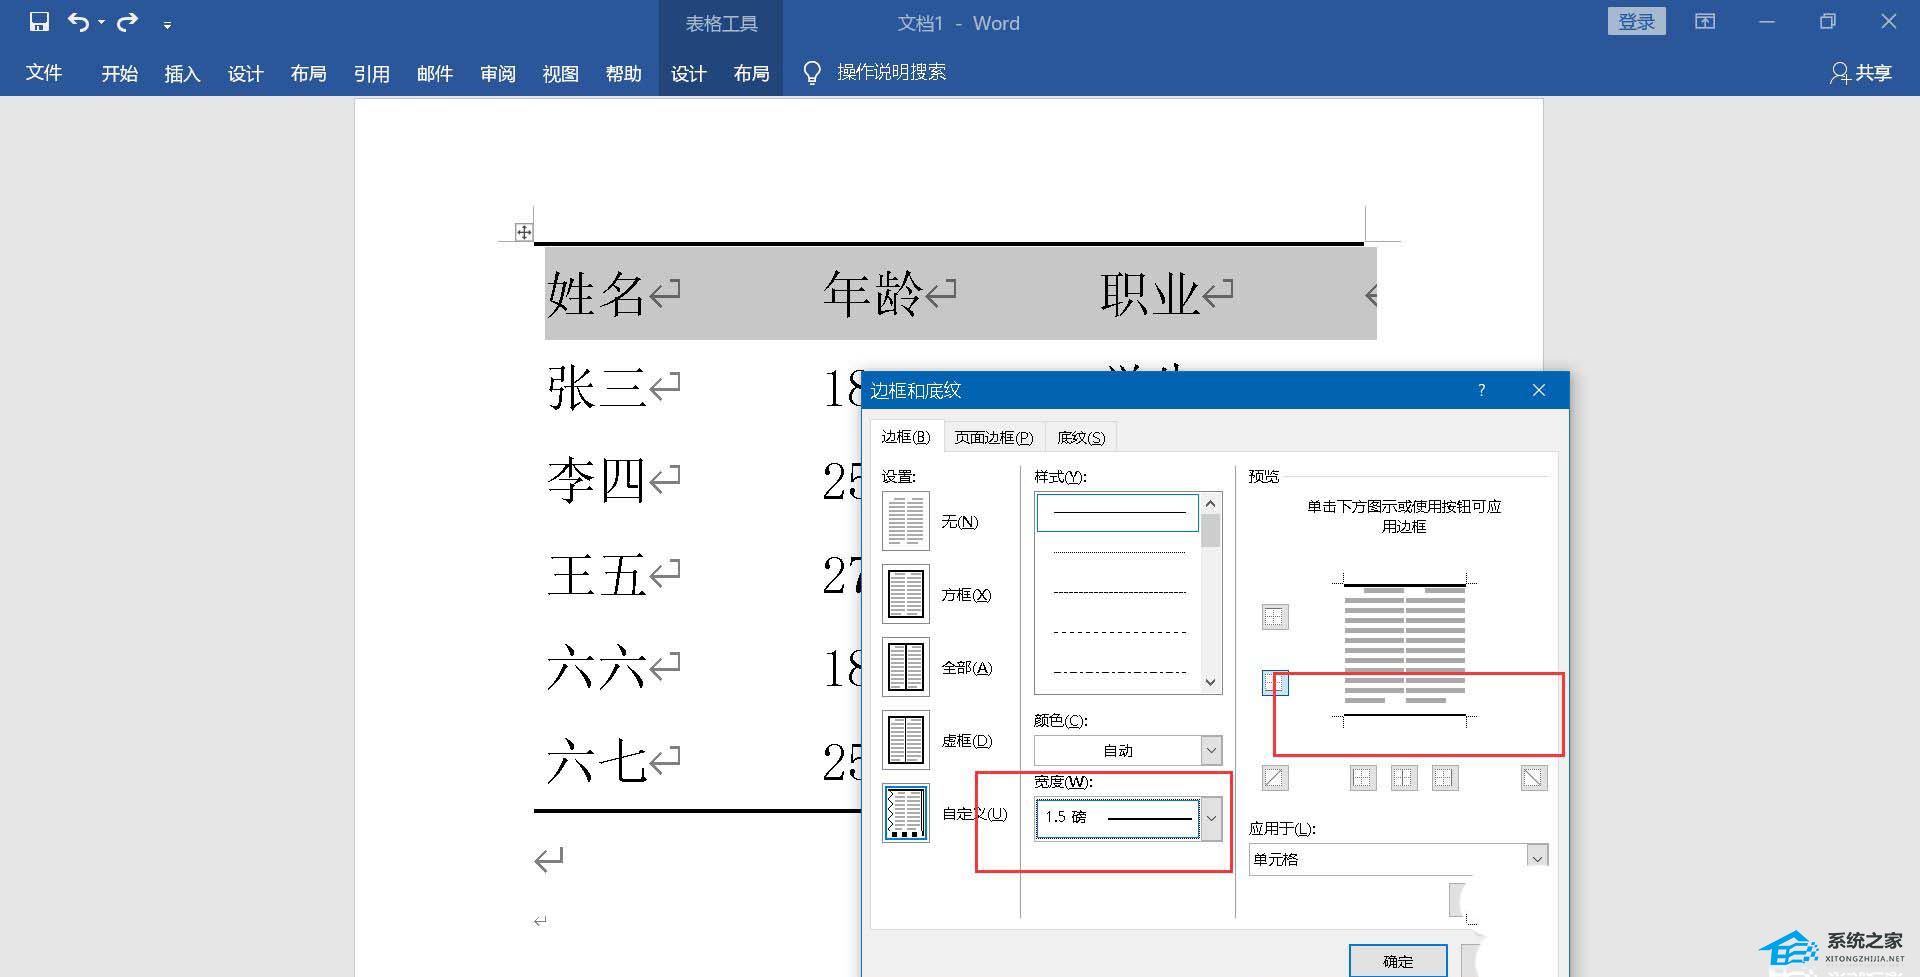Toggle the diagonal-down border button
Image resolution: width=1920 pixels, height=977 pixels.
tap(1534, 777)
